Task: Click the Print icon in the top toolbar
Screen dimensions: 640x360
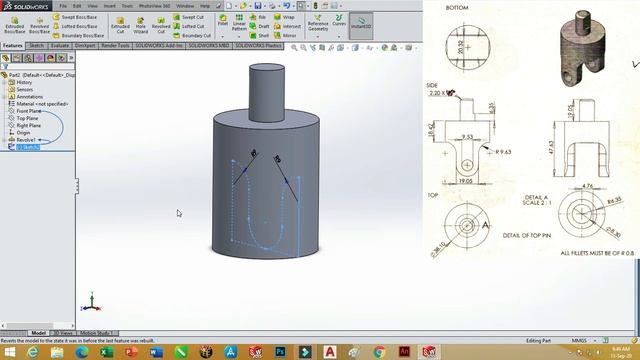Action: [272, 6]
